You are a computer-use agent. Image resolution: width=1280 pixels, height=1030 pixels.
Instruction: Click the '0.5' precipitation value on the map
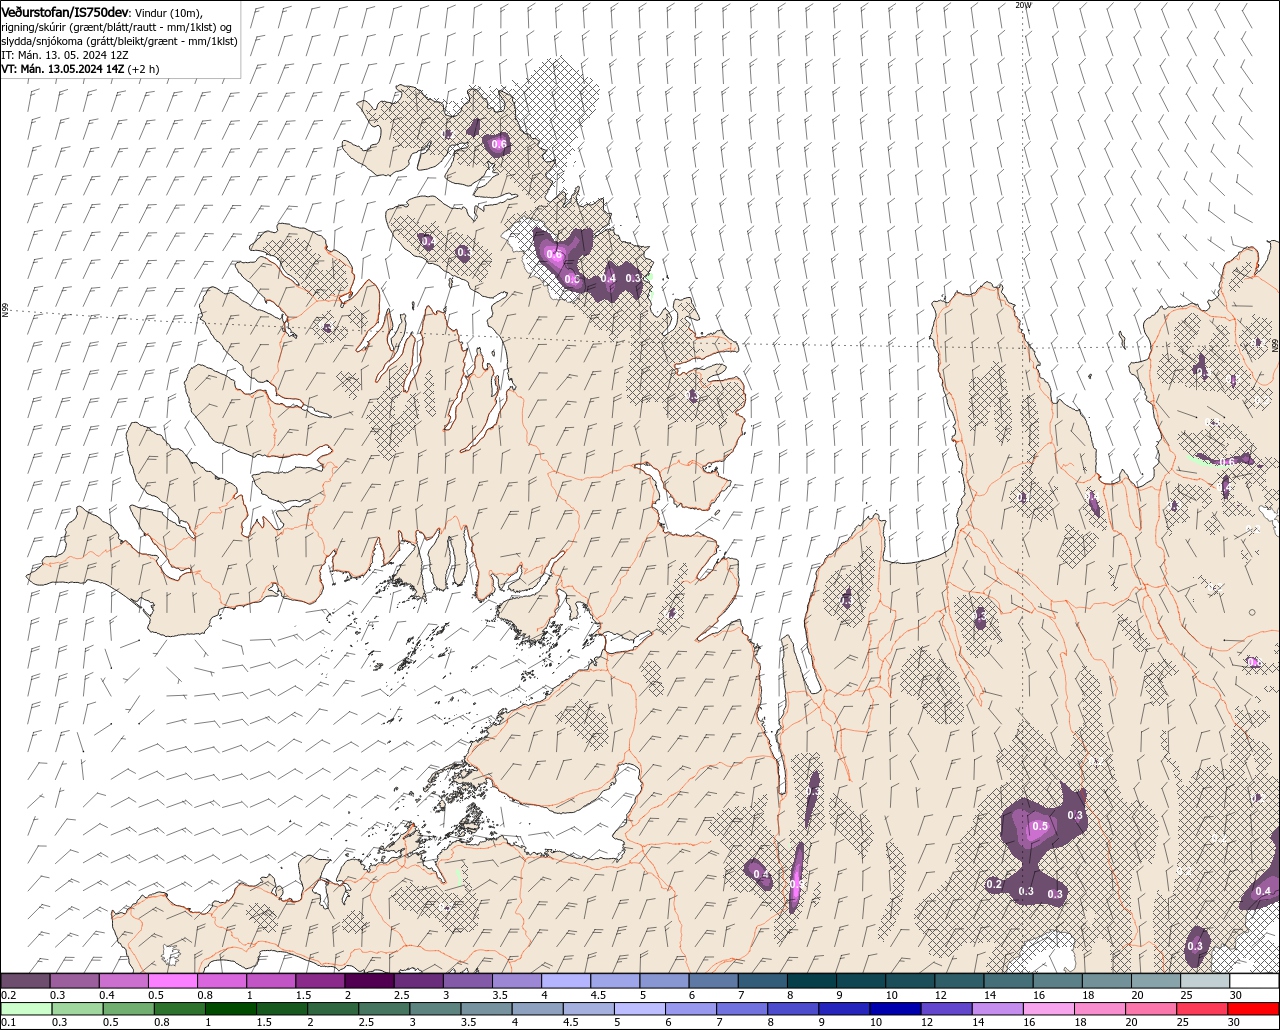[1040, 826]
